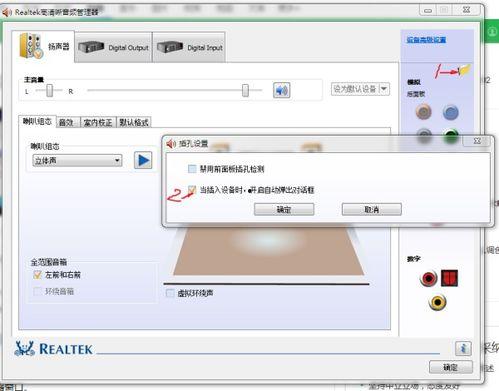Select the yellow digital jack
This screenshot has height=391, width=499.
click(x=437, y=302)
